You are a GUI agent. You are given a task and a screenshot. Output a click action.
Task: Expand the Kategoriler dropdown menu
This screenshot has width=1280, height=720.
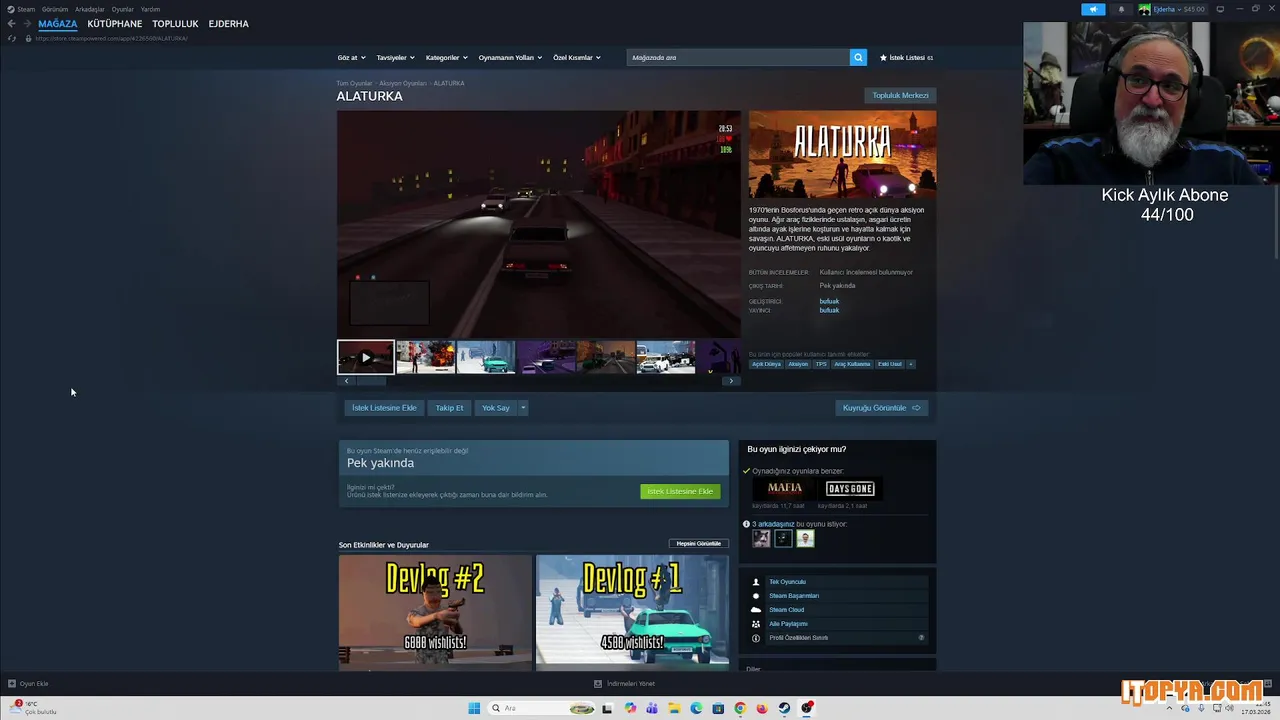(446, 58)
